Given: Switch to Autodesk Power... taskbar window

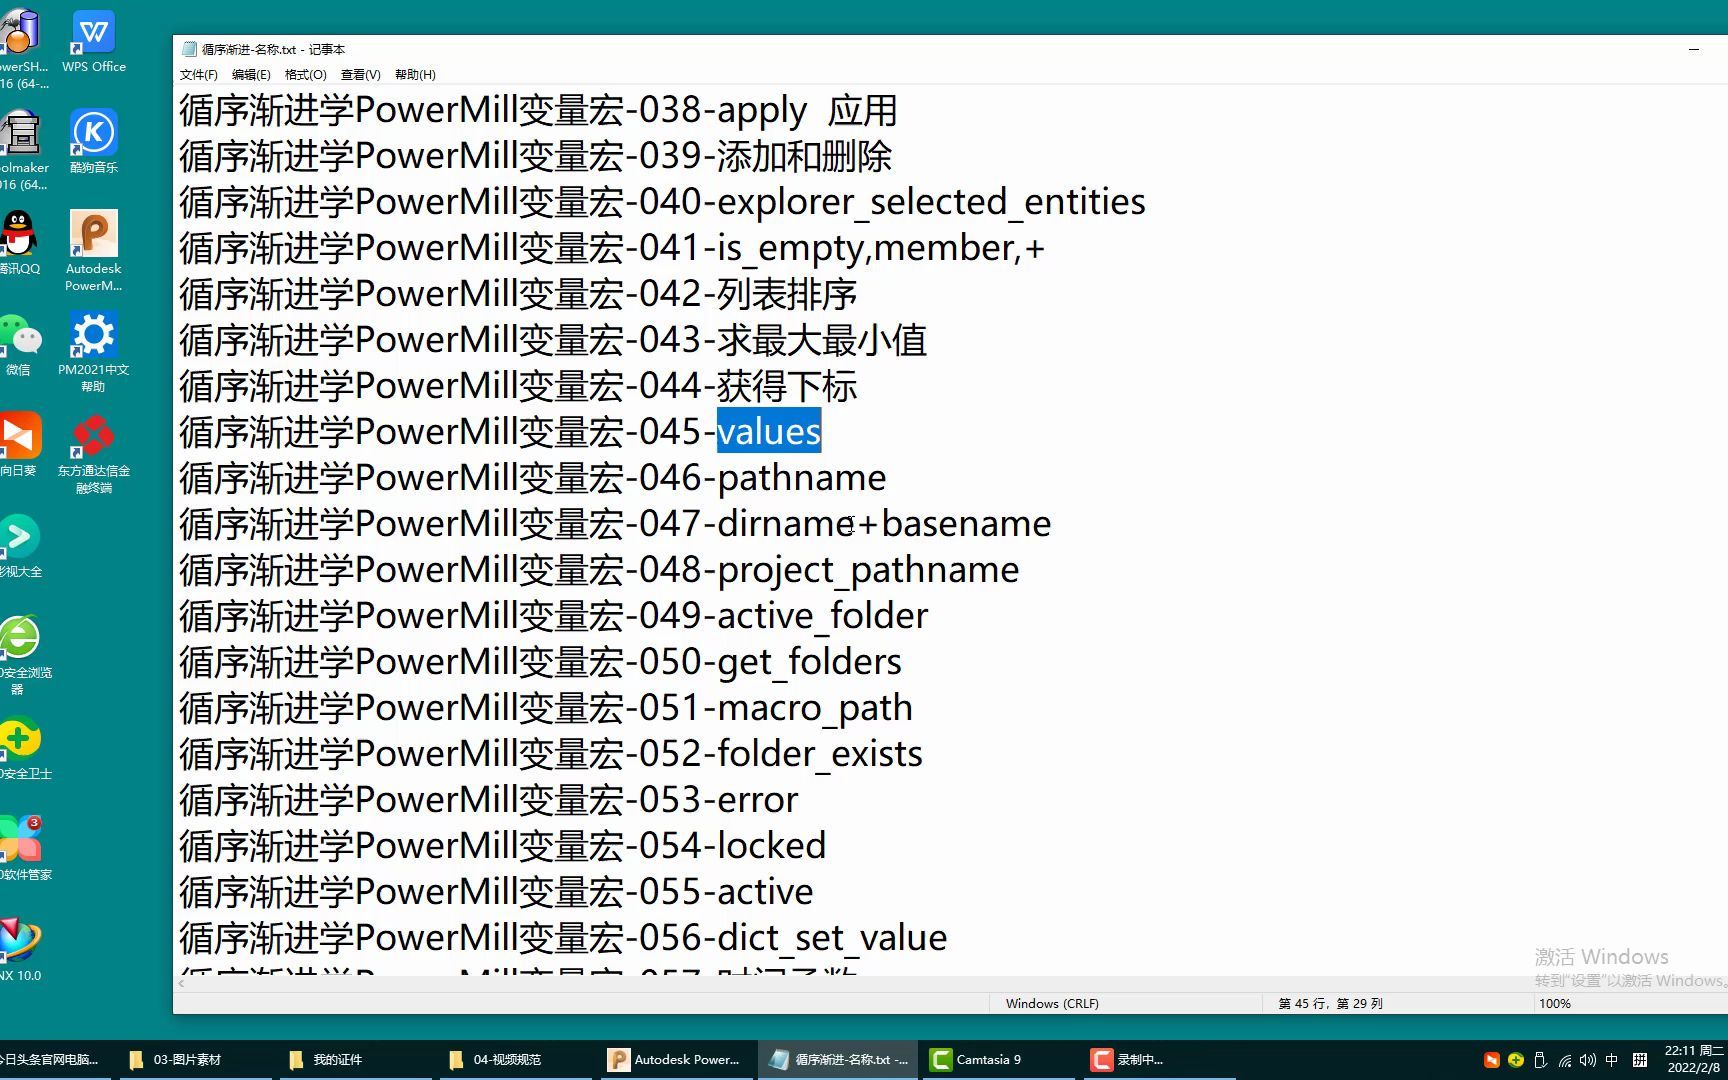Looking at the screenshot, I should click(675, 1060).
